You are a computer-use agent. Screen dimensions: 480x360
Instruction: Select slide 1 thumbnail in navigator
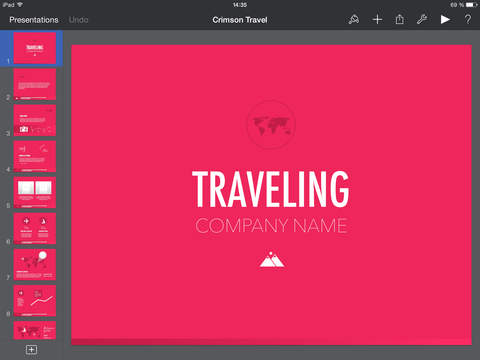35,48
